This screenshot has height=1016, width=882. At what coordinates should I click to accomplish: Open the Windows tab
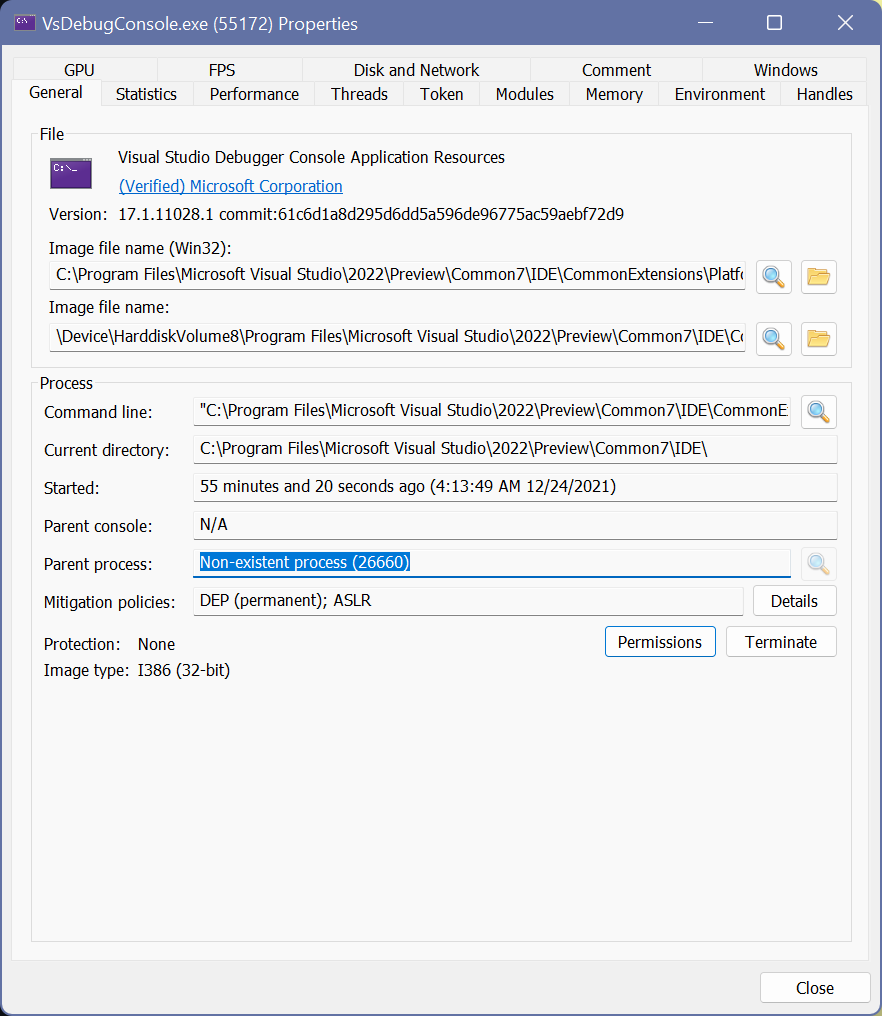click(x=785, y=70)
